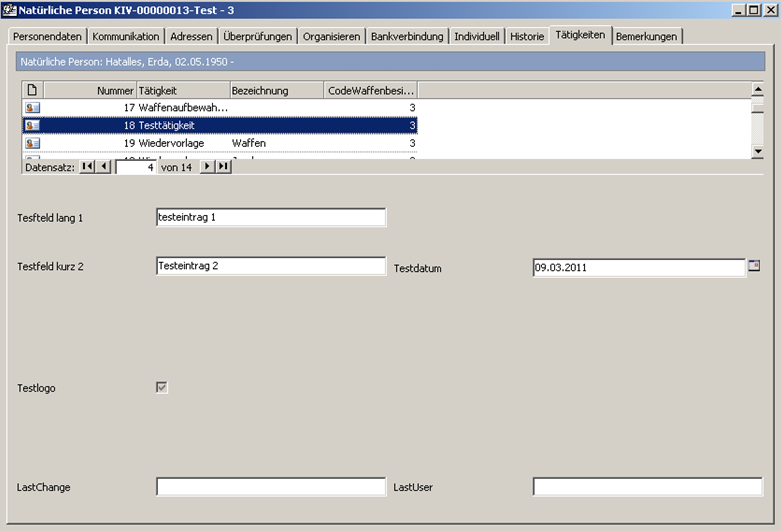The width and height of the screenshot is (781, 531).
Task: Go to the next record
Action: [x=208, y=167]
